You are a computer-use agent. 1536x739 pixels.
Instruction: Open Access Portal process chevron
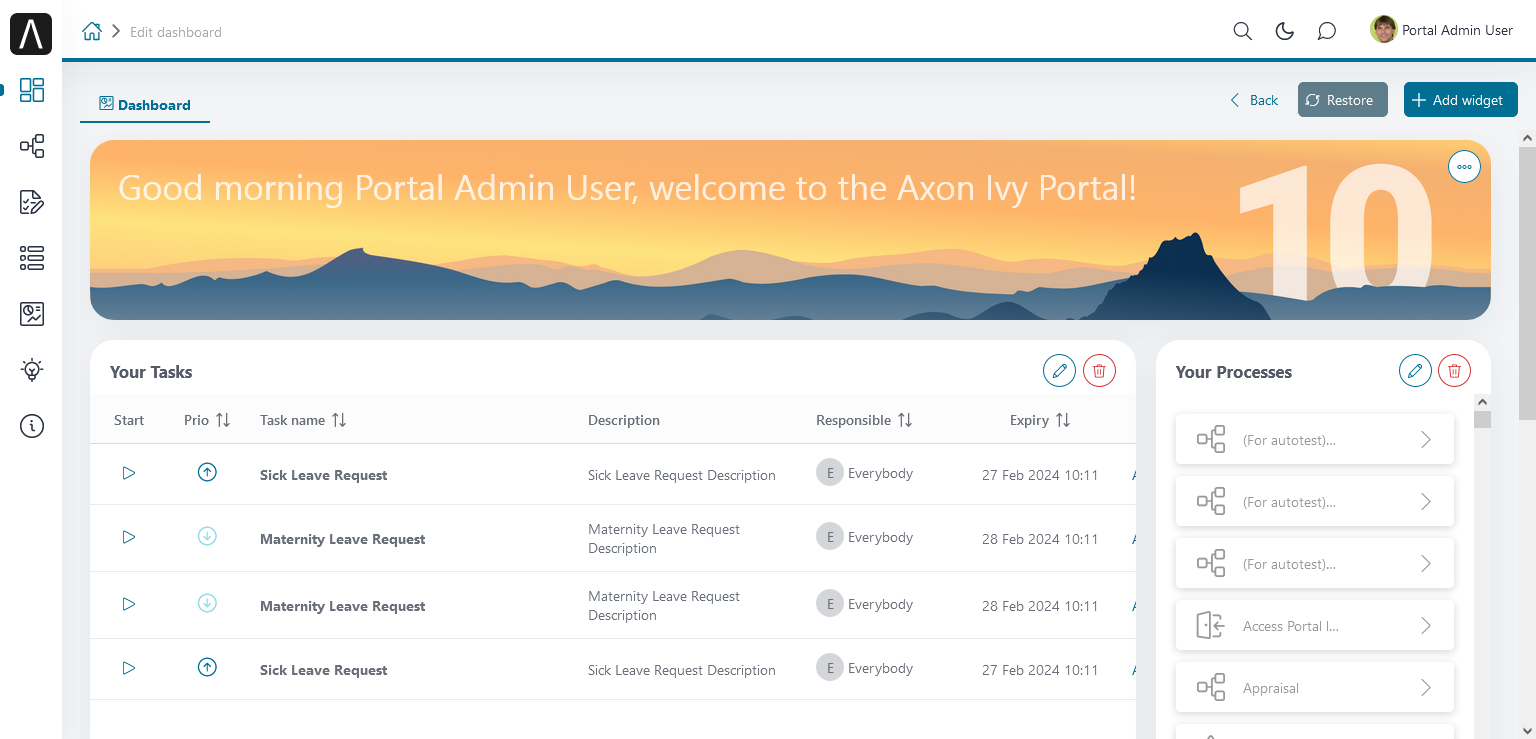(x=1426, y=626)
